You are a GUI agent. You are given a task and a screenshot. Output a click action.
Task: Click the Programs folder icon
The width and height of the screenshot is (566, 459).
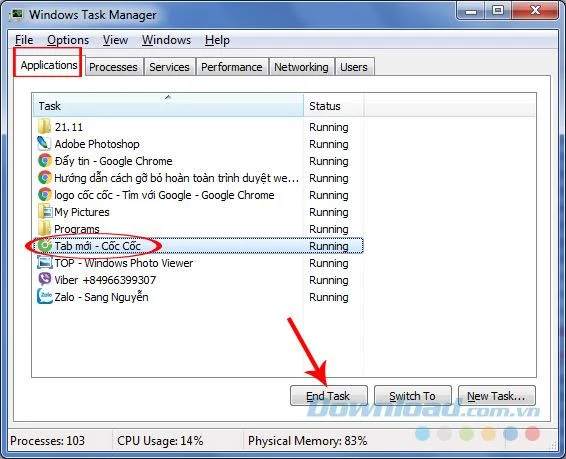(44, 228)
